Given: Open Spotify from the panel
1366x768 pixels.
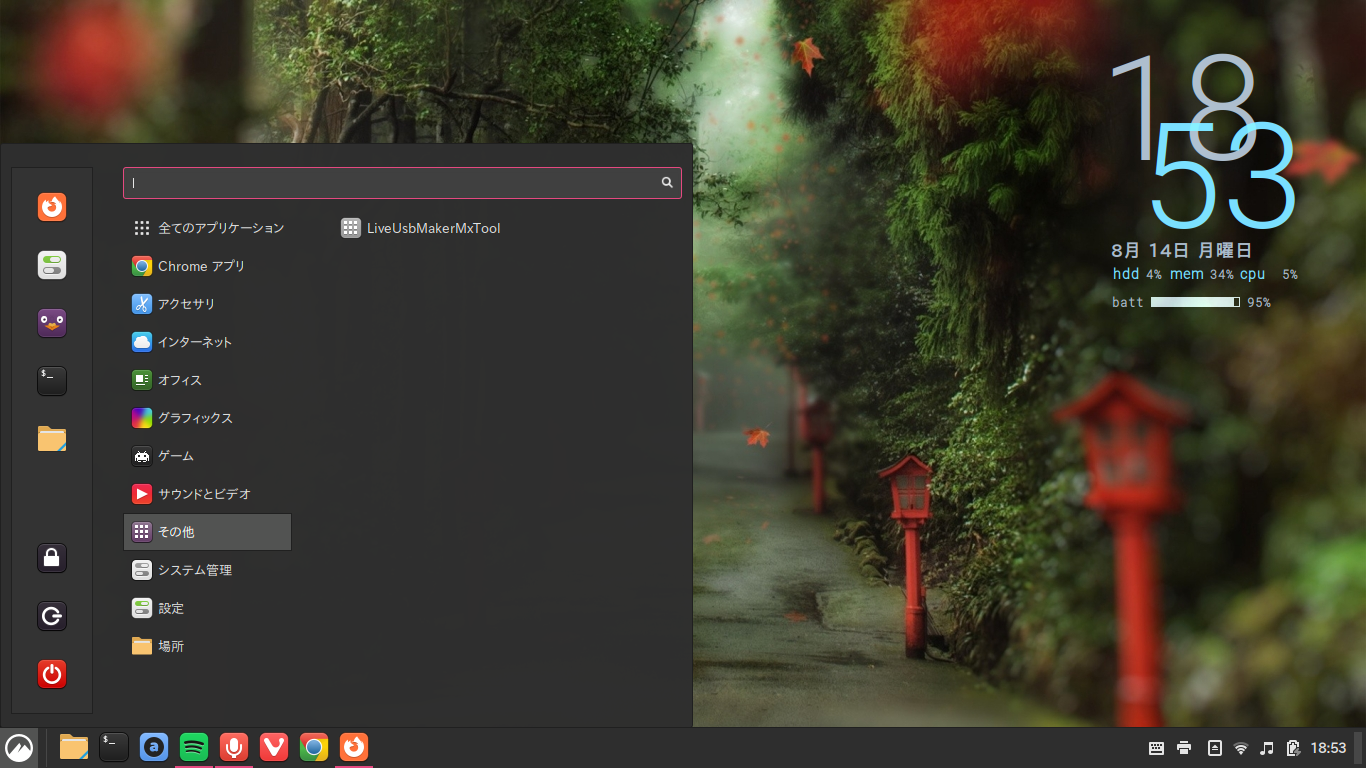Looking at the screenshot, I should (194, 747).
